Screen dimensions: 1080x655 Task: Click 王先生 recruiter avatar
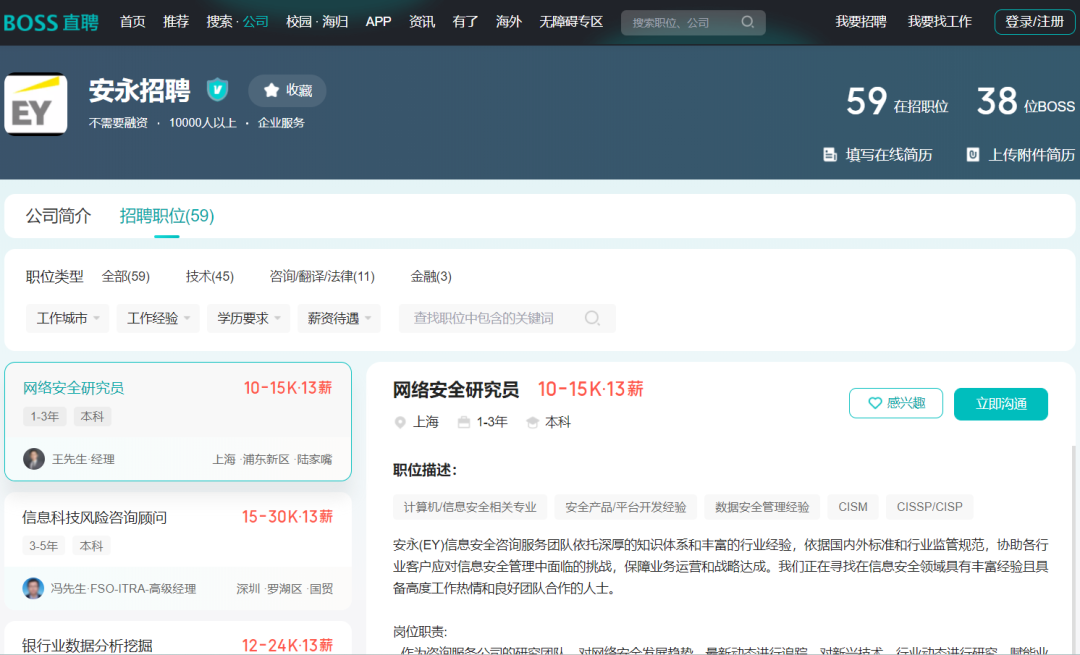click(x=34, y=459)
